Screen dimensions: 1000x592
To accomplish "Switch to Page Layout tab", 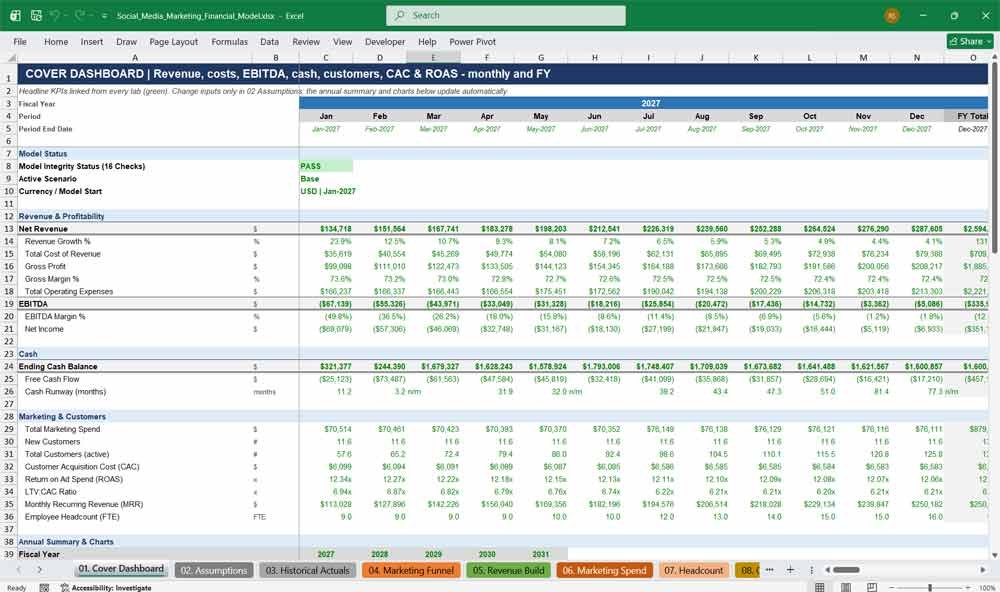I will [173, 41].
